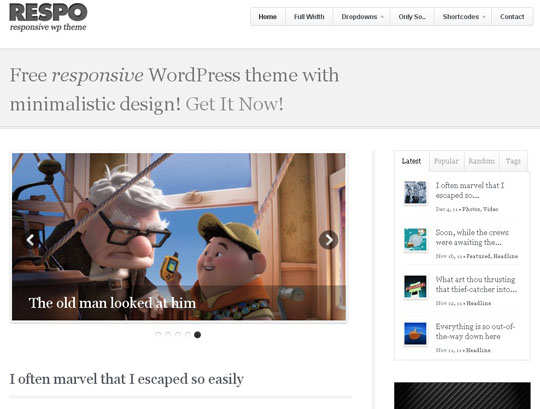This screenshot has width=540, height=409.
Task: Click Headline category beside Featured
Action: [506, 256]
